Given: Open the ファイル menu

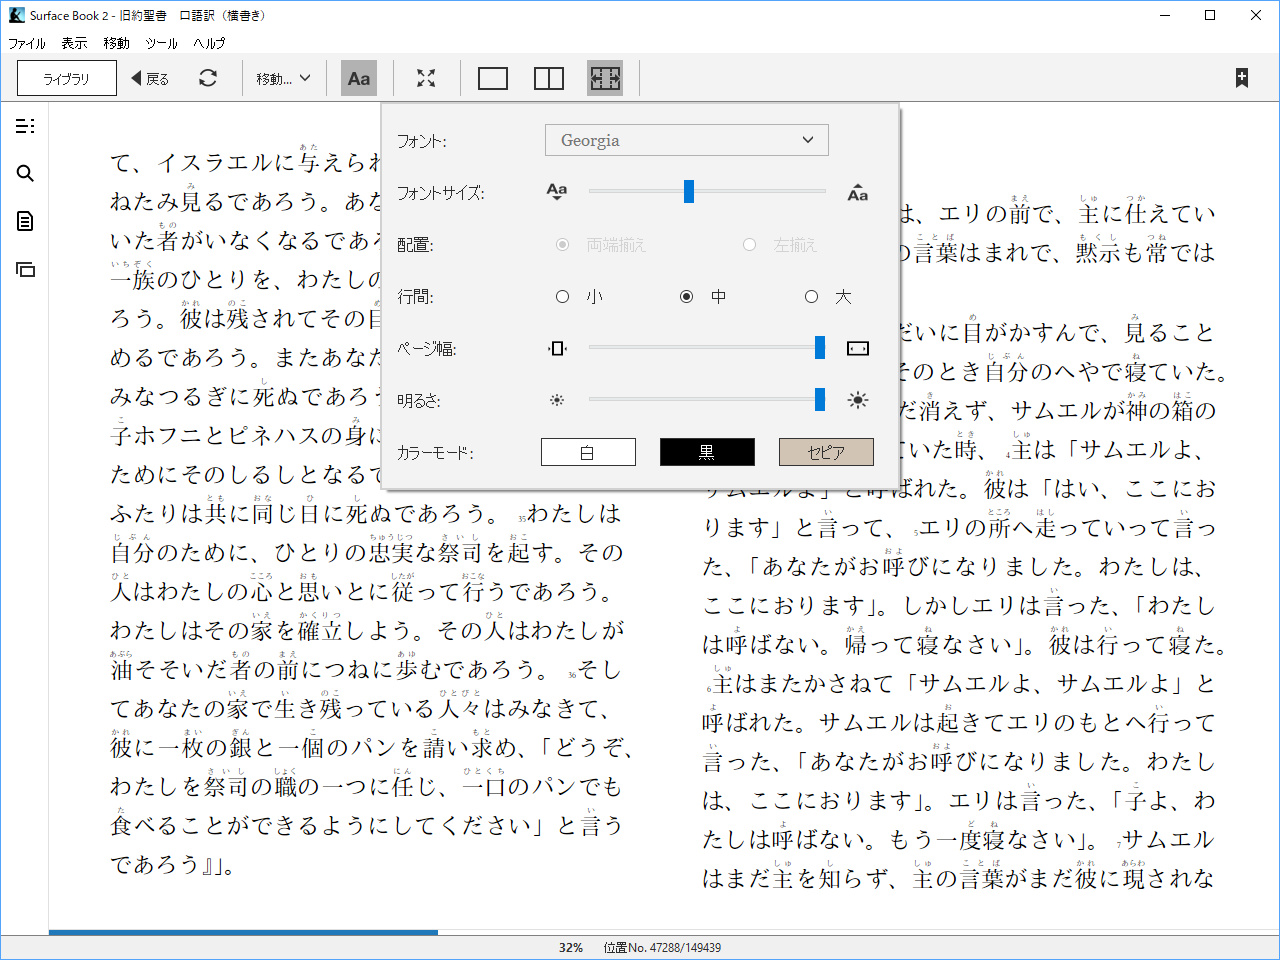Looking at the screenshot, I should 27,43.
